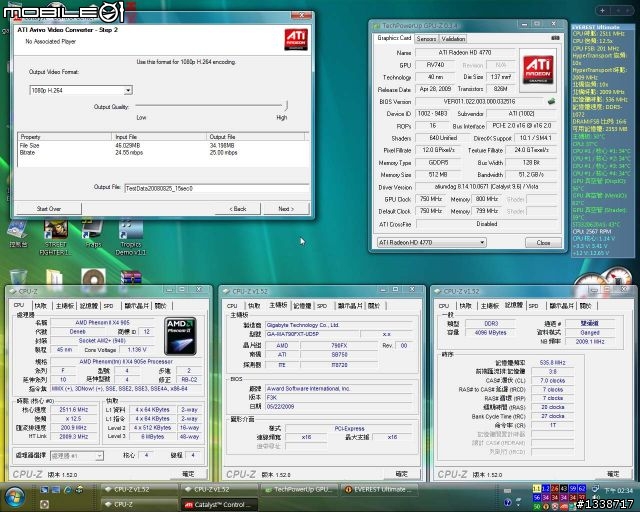Click the Close button in GPU-Z
This screenshot has height=512, width=640.
click(x=543, y=243)
